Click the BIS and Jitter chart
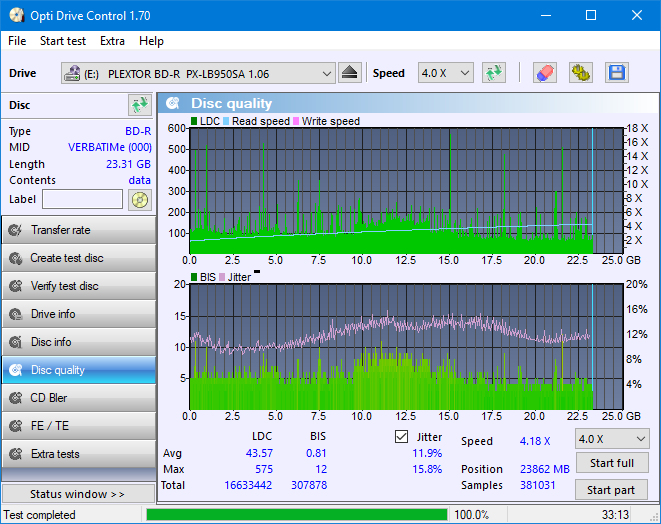The height and width of the screenshot is (524, 661). pyautogui.click(x=406, y=347)
